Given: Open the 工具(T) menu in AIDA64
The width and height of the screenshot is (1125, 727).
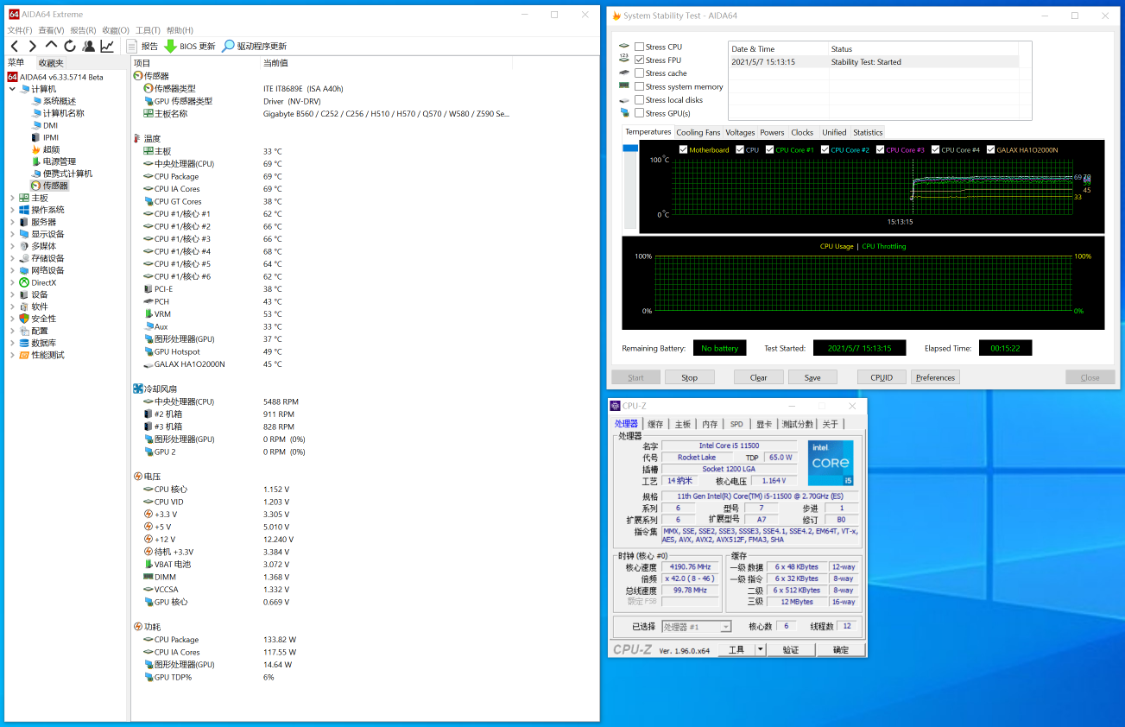Looking at the screenshot, I should point(148,30).
